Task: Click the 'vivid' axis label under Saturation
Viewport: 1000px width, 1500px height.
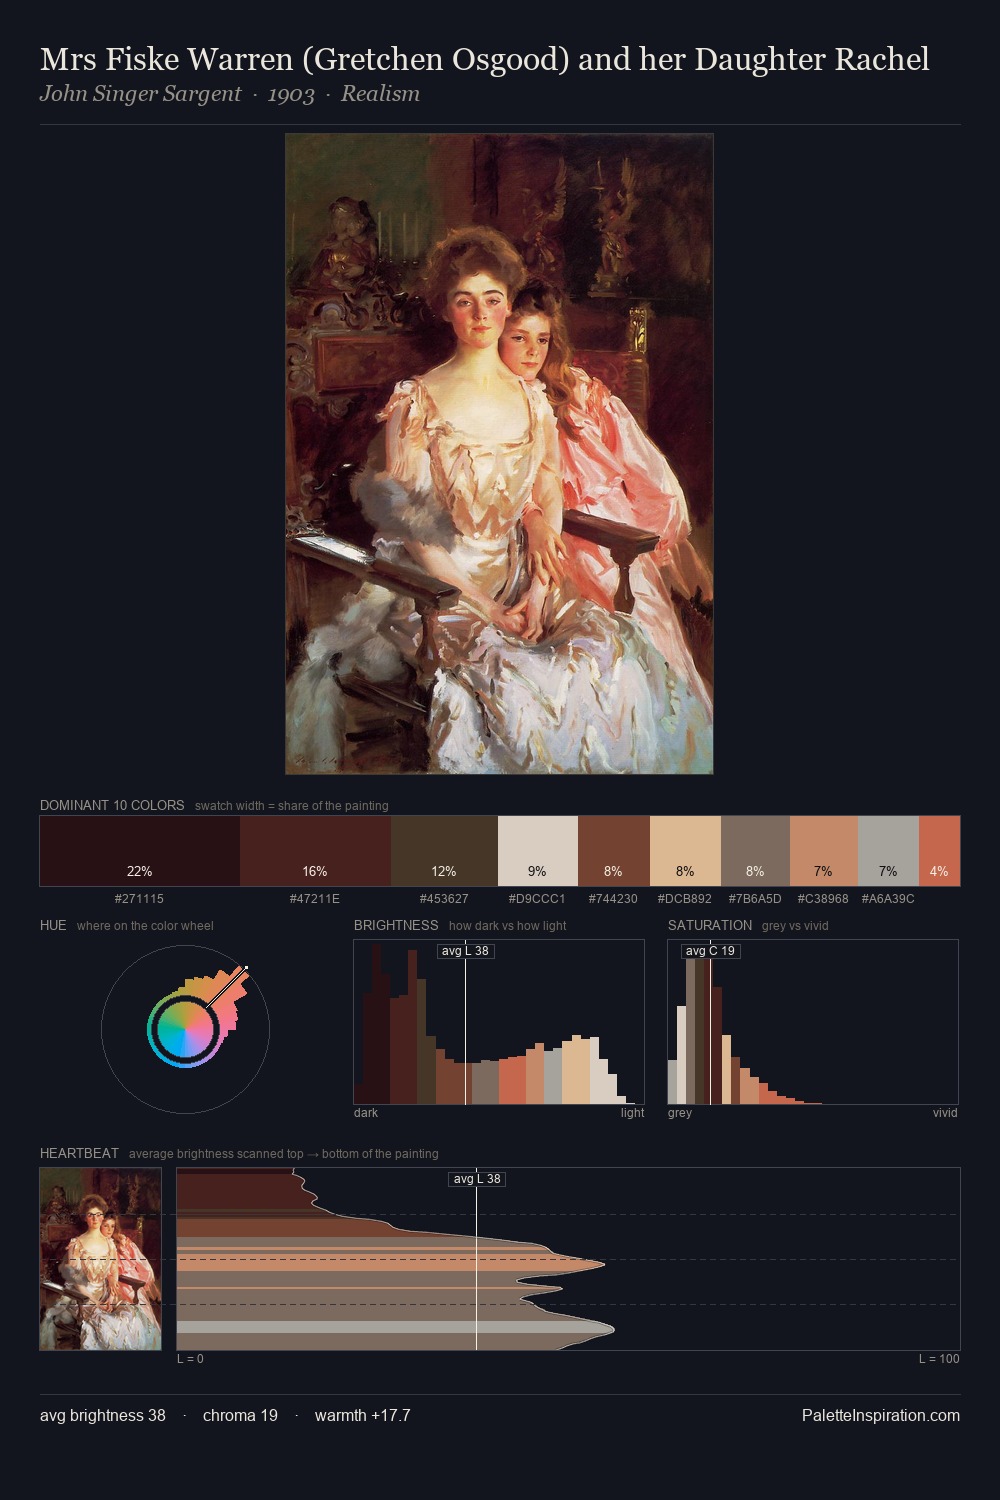Action: coord(945,1113)
